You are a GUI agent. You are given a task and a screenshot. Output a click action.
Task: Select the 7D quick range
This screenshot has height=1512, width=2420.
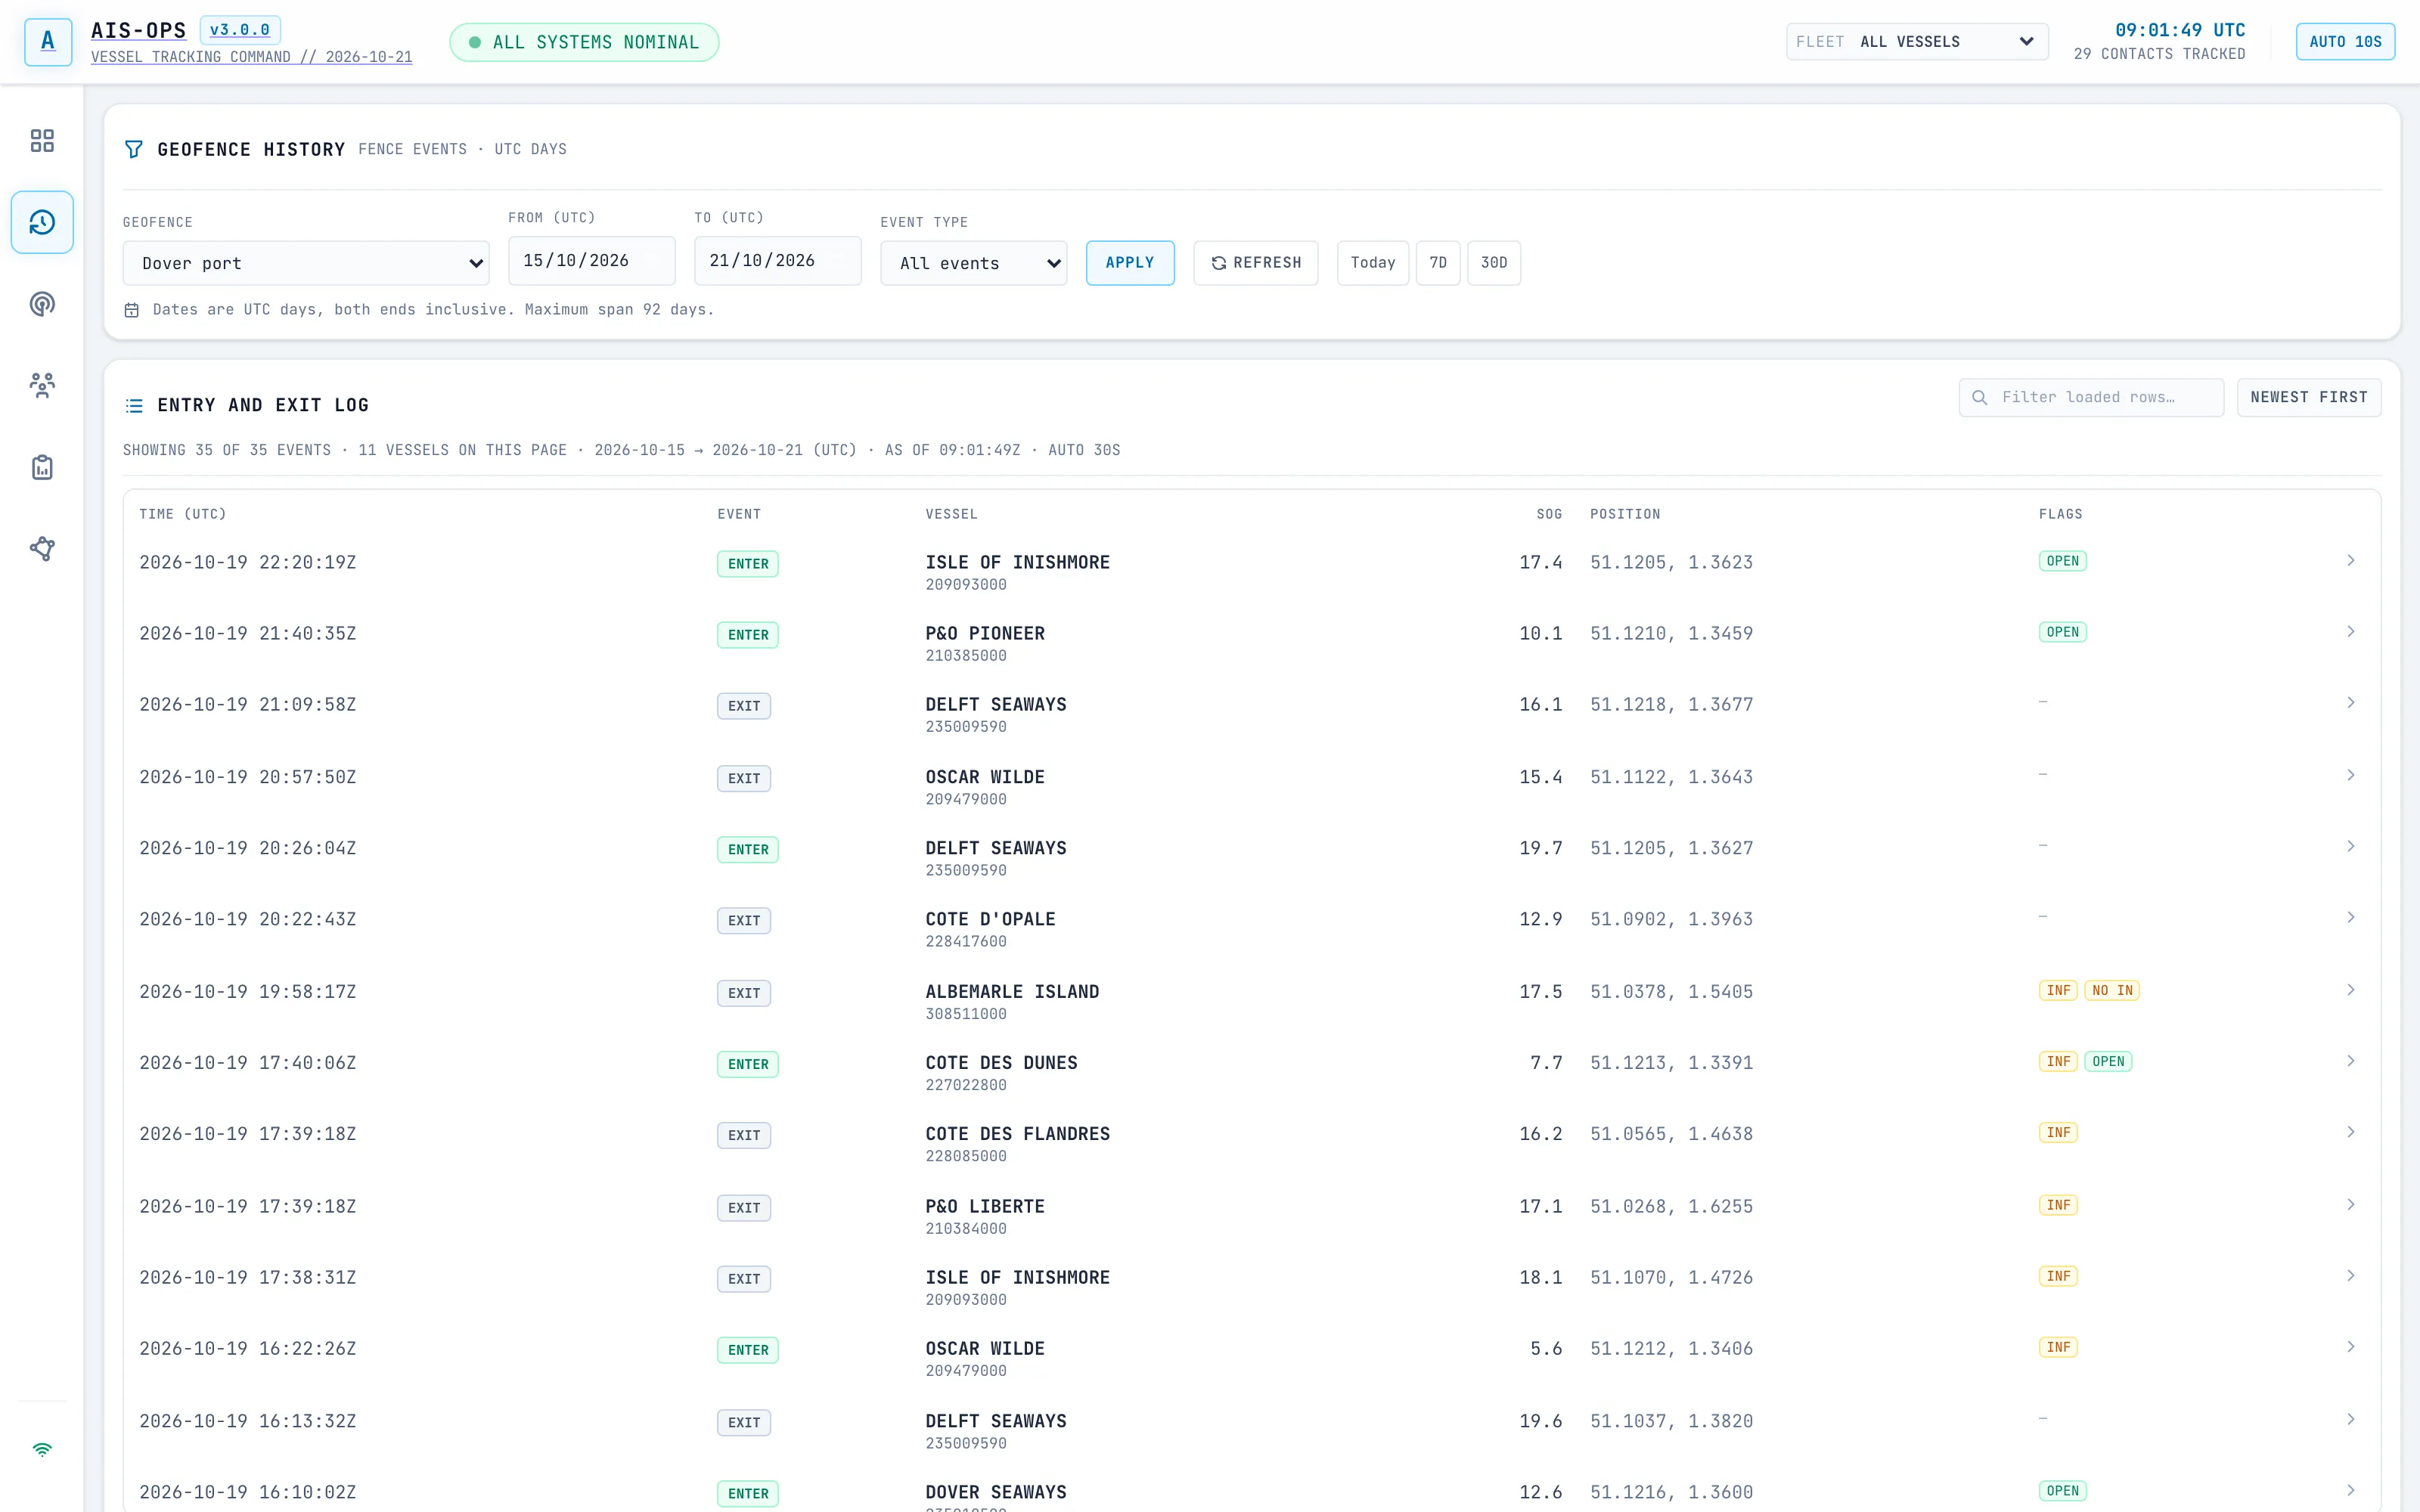tap(1438, 263)
